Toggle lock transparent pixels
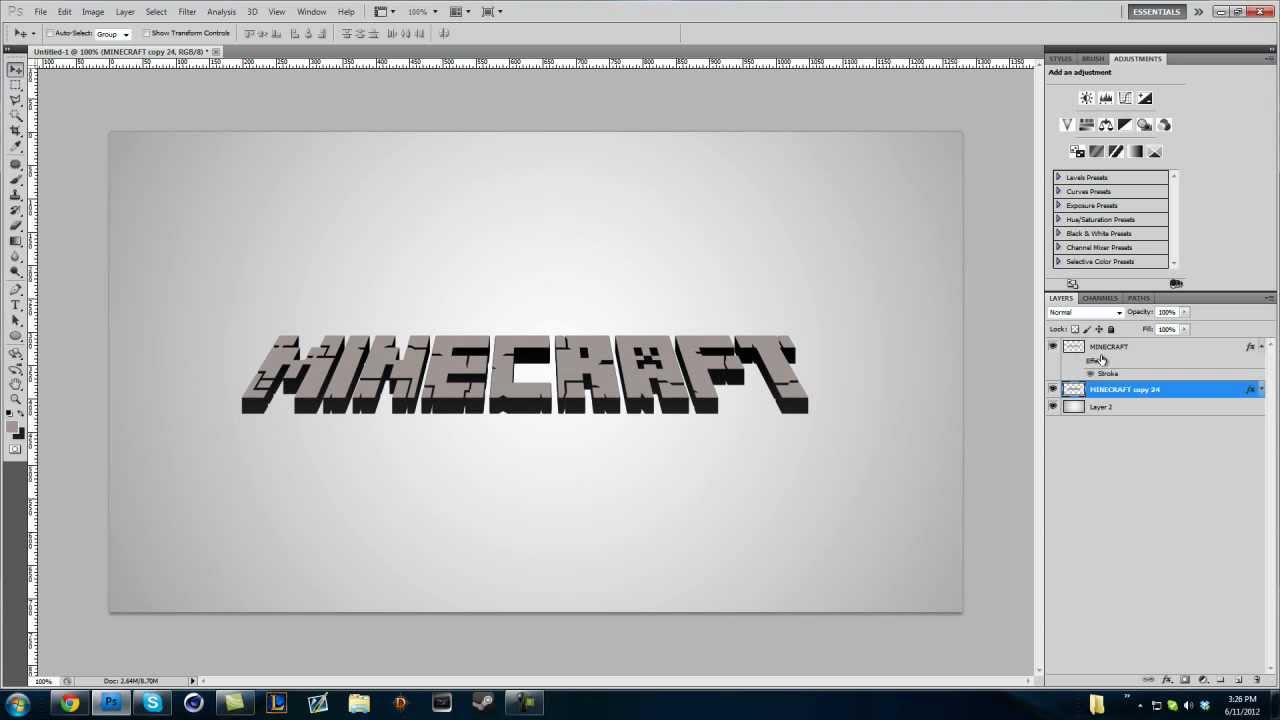 click(x=1075, y=329)
